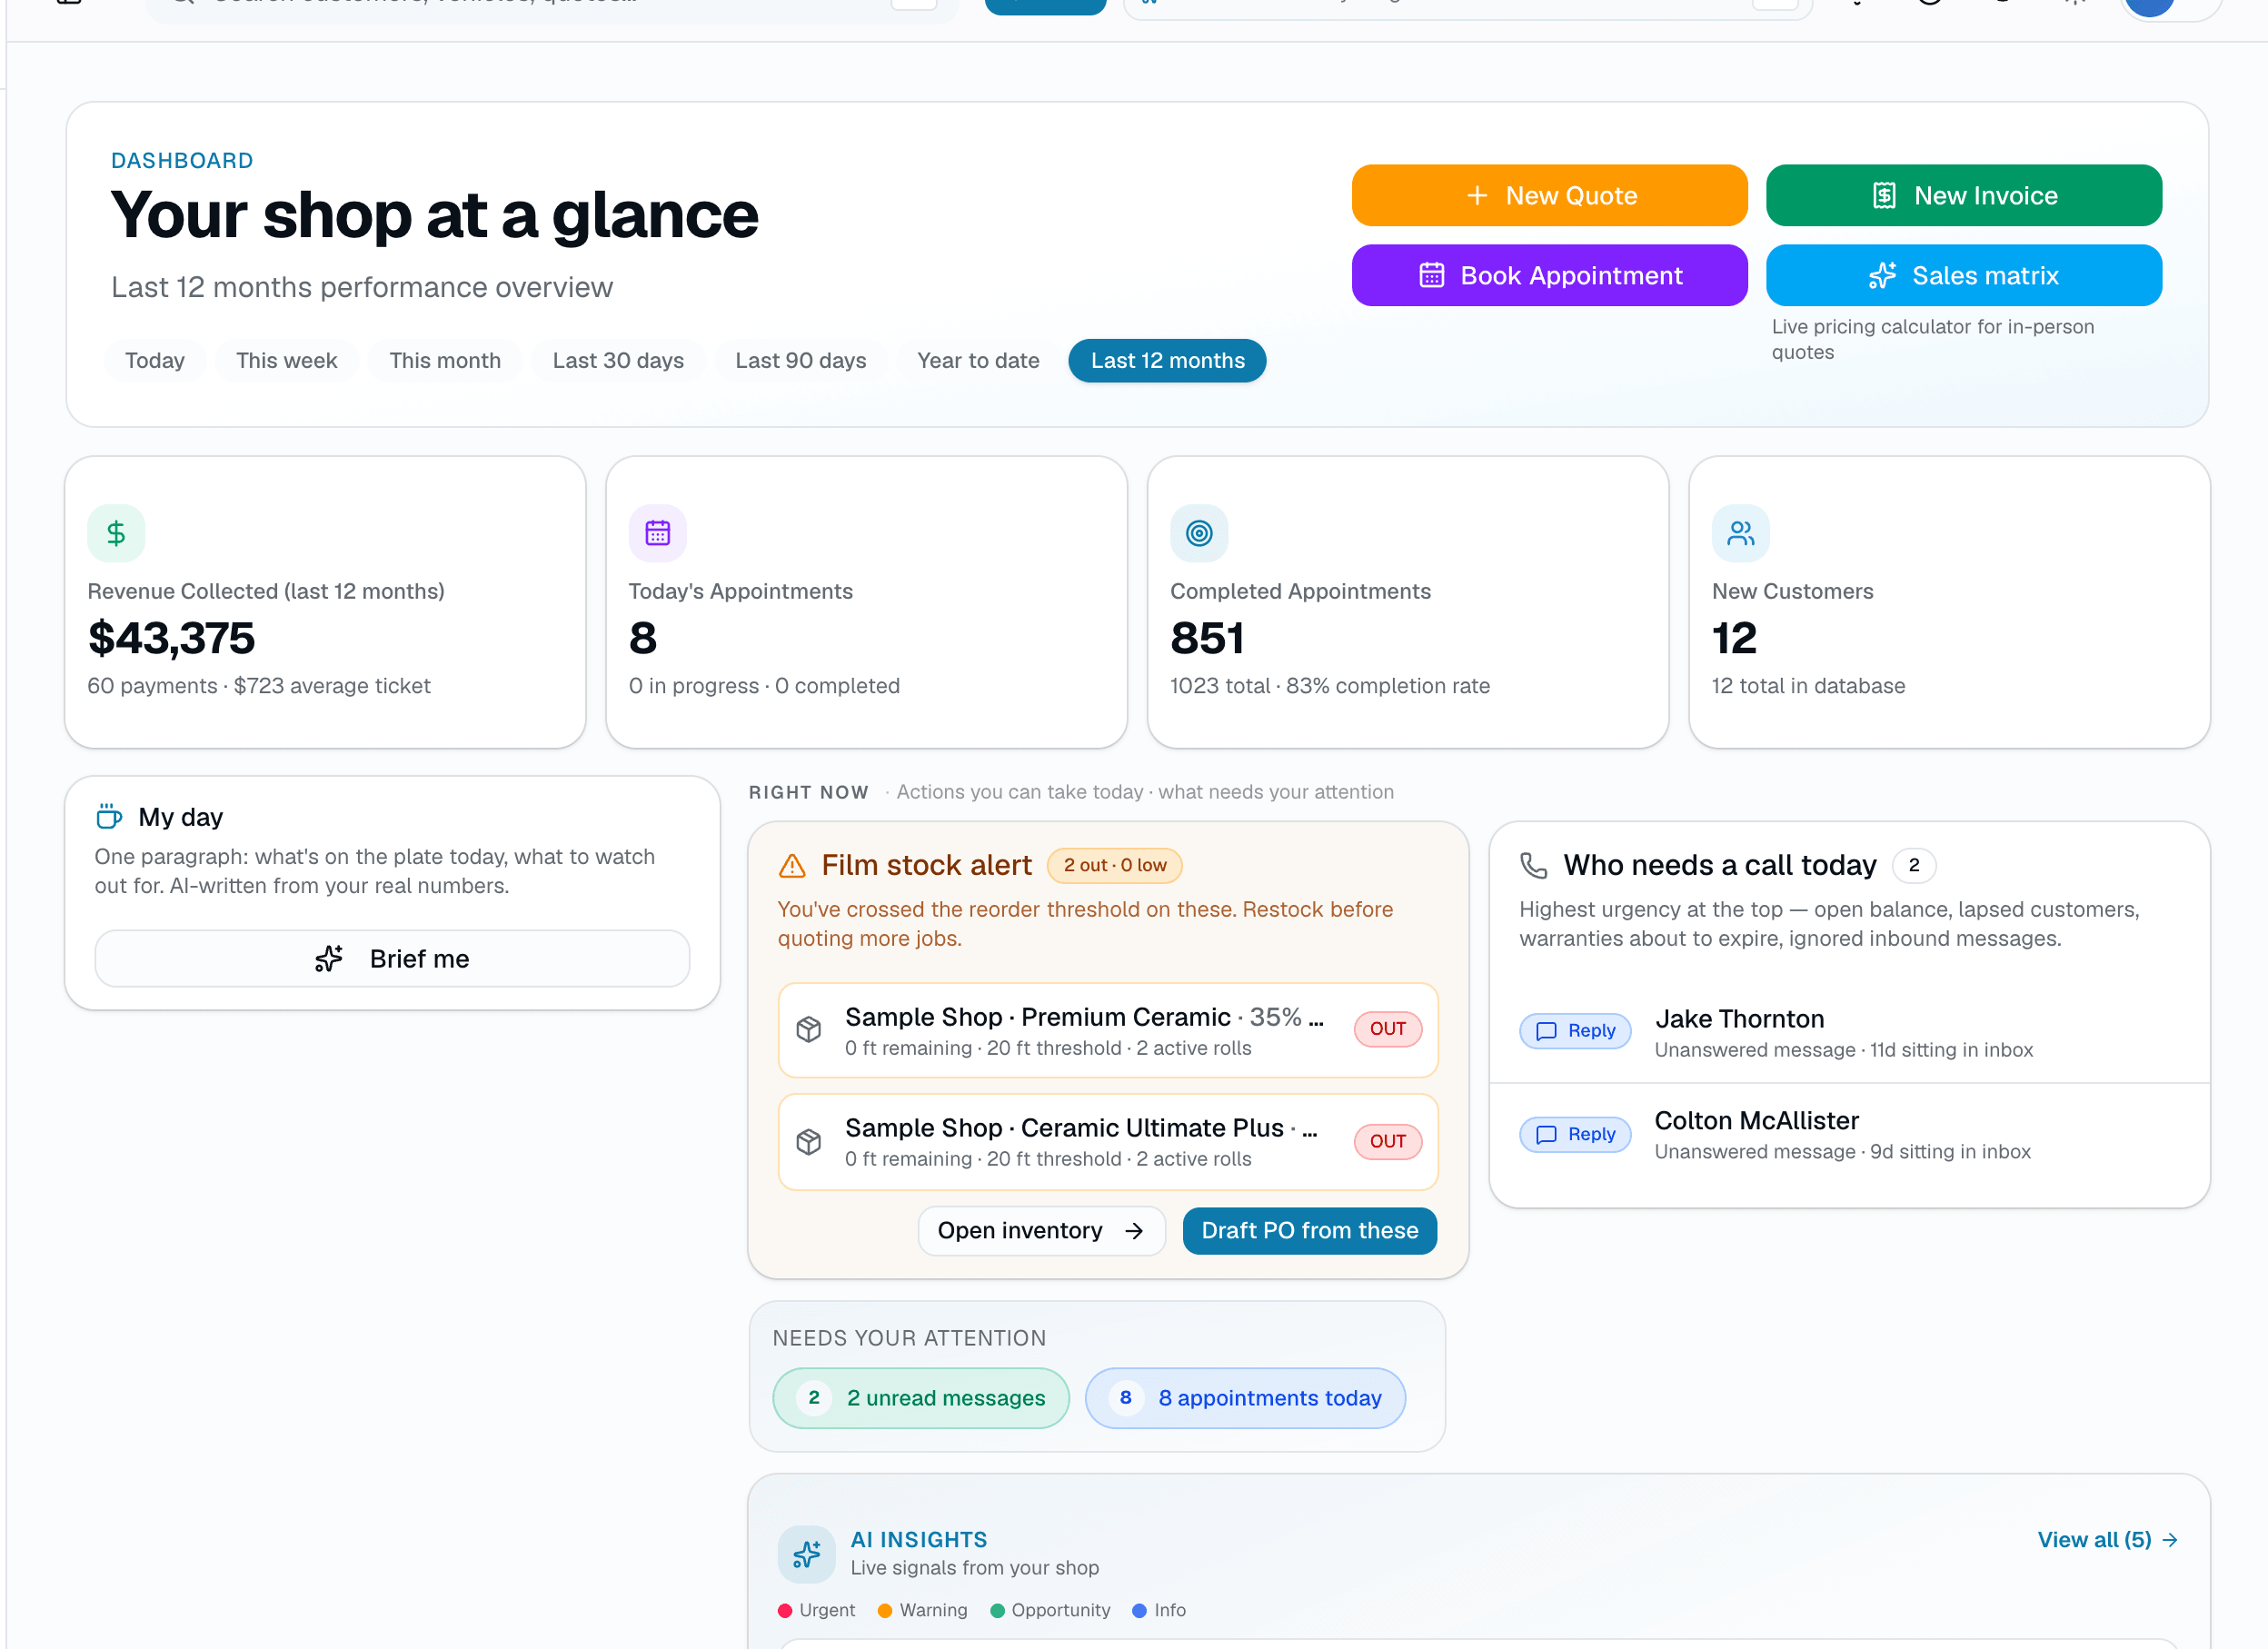
Task: Switch to Year to date range
Action: point(978,361)
